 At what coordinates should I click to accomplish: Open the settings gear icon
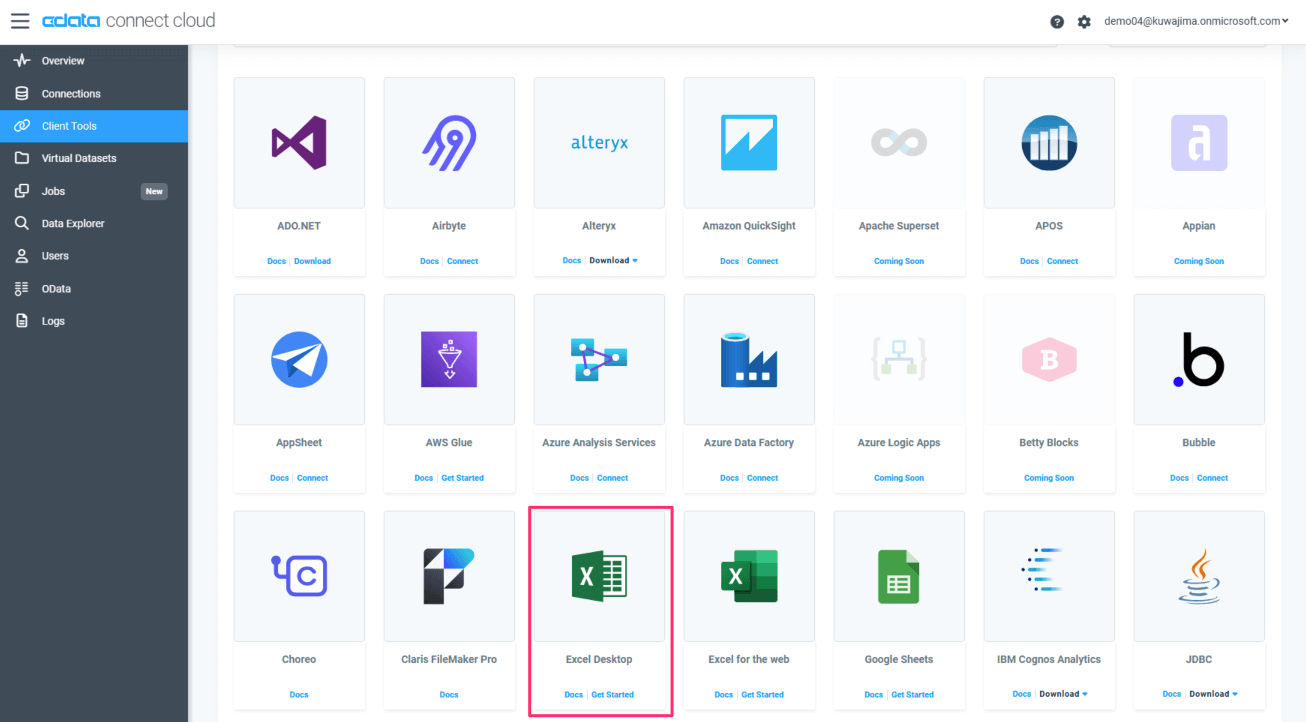pos(1084,22)
